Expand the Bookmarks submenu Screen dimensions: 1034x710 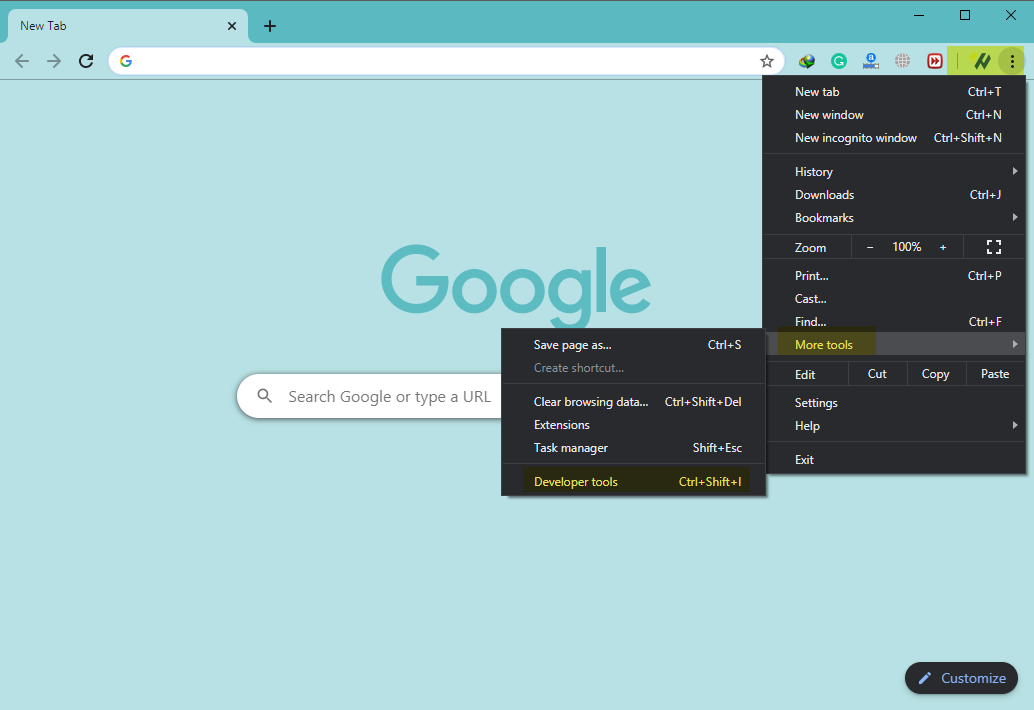pyautogui.click(x=894, y=218)
